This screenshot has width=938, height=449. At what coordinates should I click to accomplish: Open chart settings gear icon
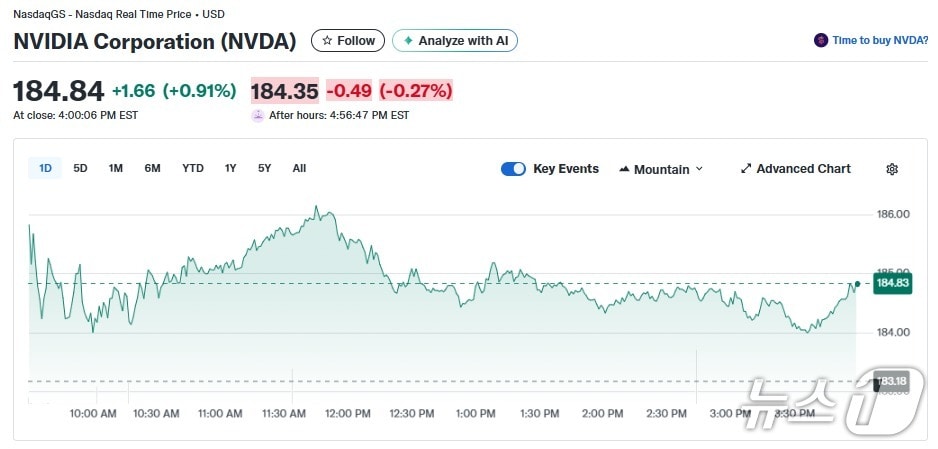892,169
